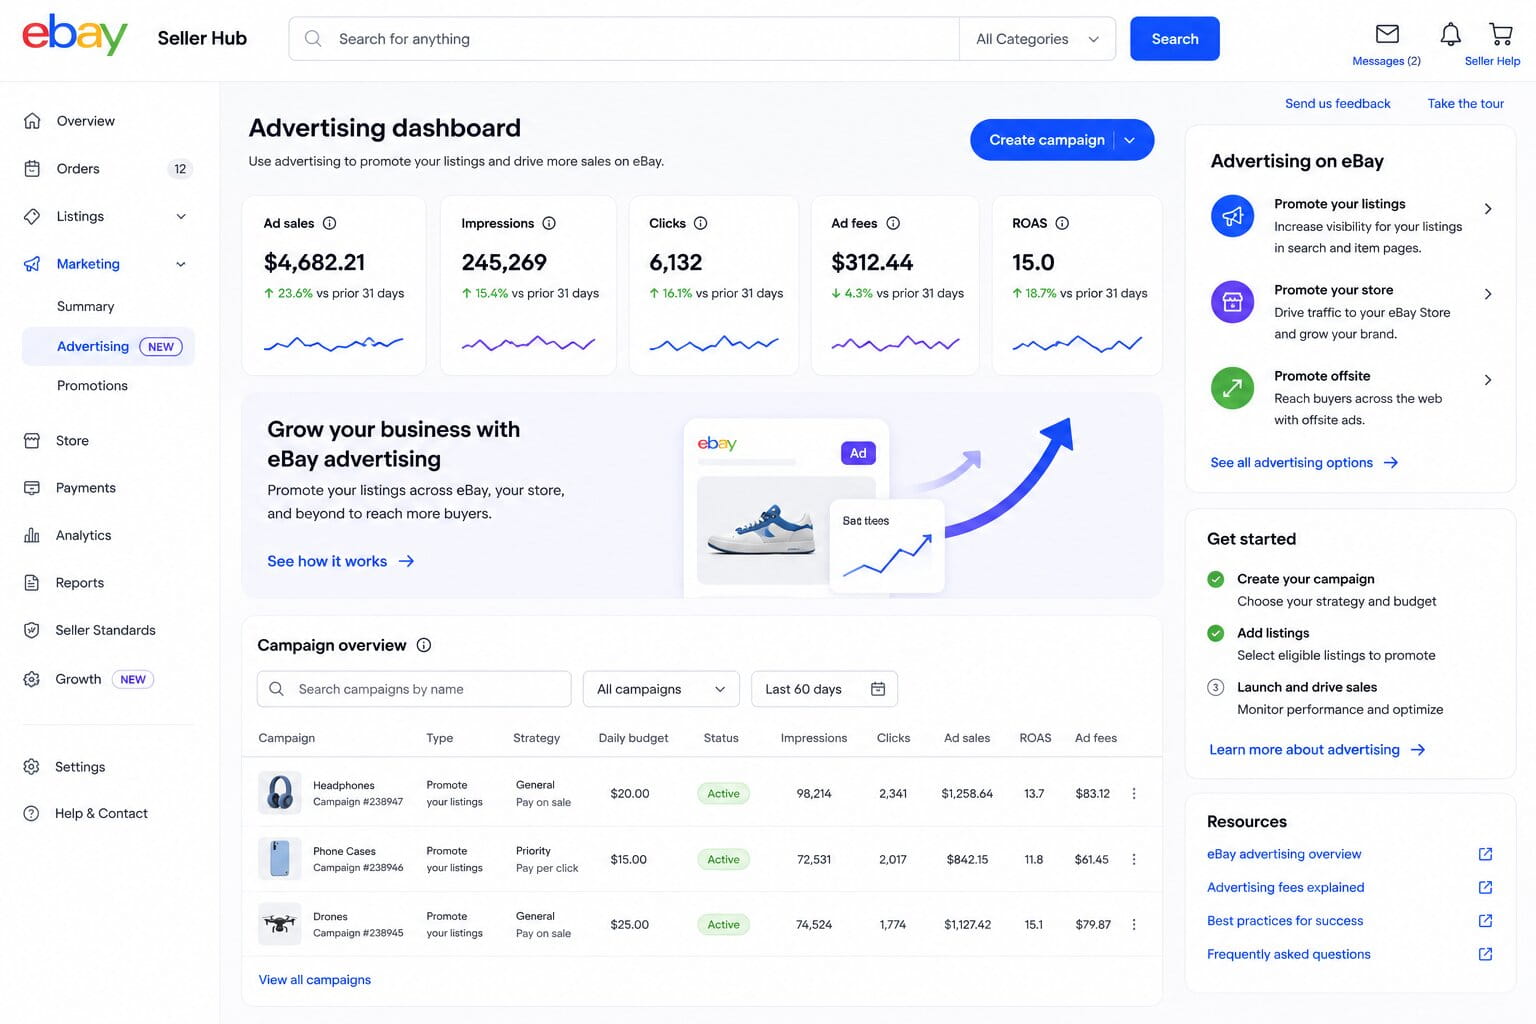This screenshot has height=1024, width=1536.
Task: Expand the Promote your listings chevron
Action: point(1488,209)
